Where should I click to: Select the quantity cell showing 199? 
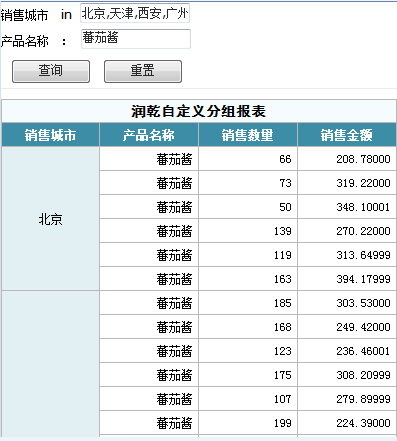click(x=248, y=423)
